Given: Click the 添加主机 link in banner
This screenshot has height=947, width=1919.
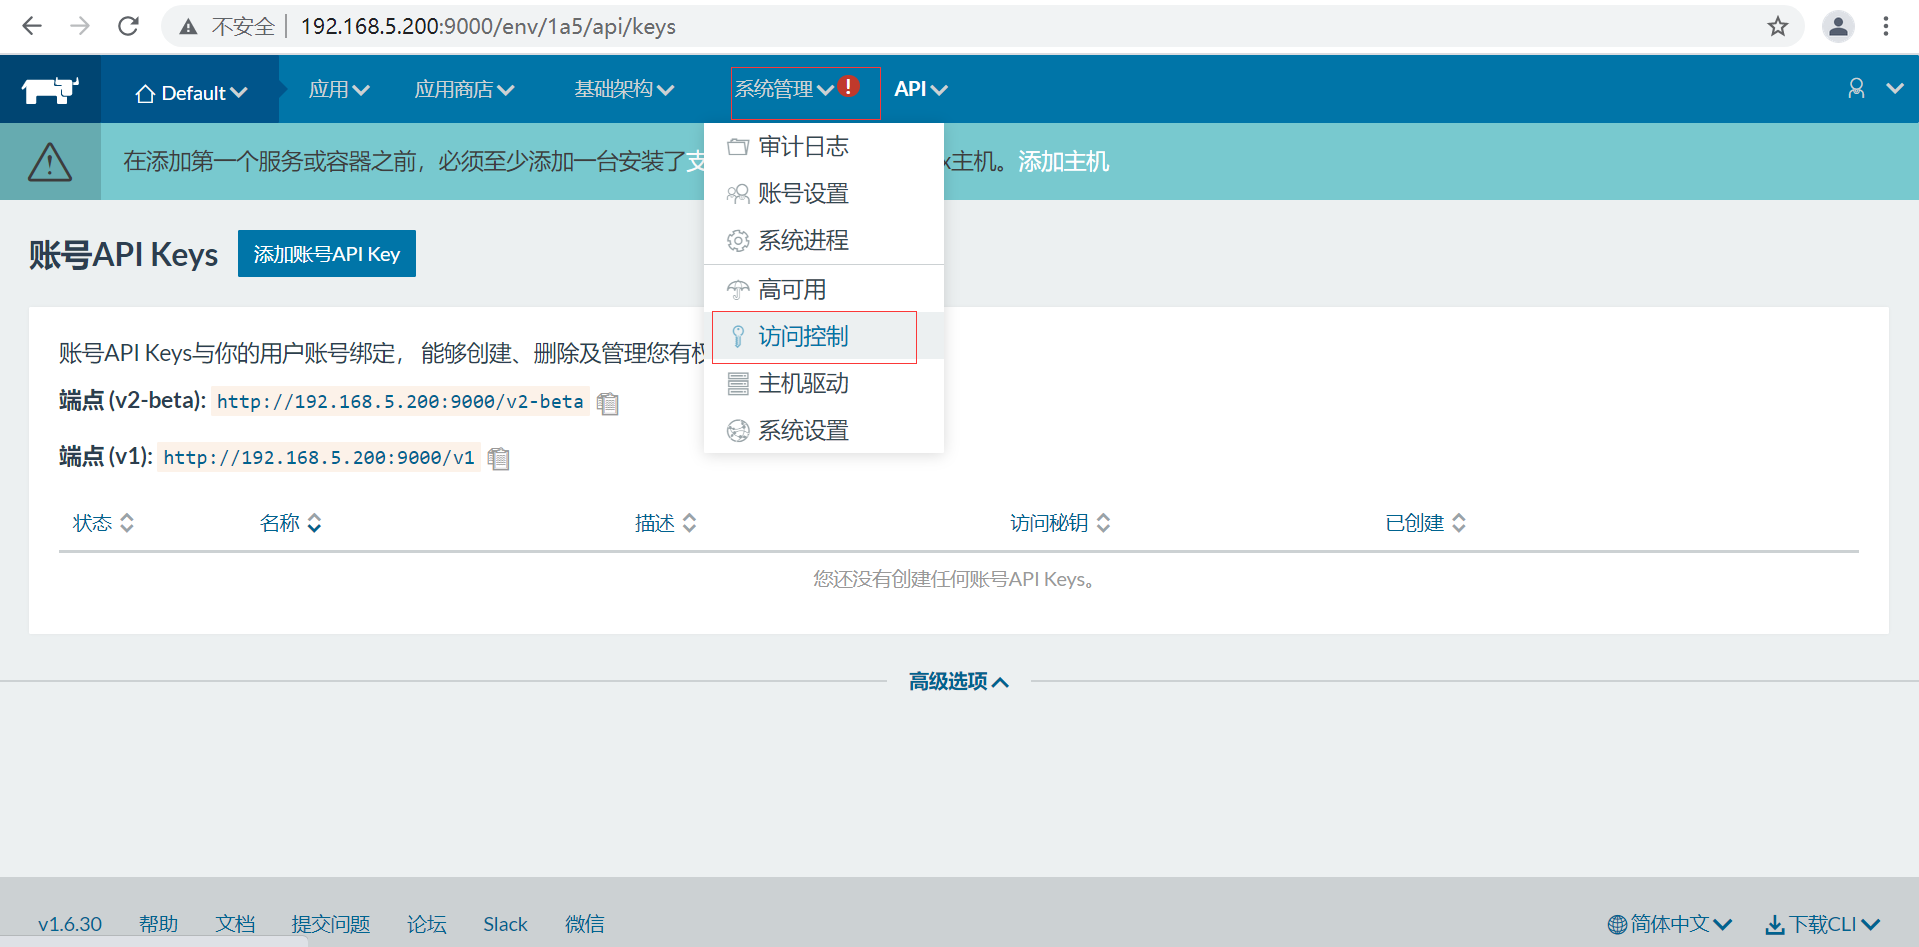Looking at the screenshot, I should [1063, 161].
